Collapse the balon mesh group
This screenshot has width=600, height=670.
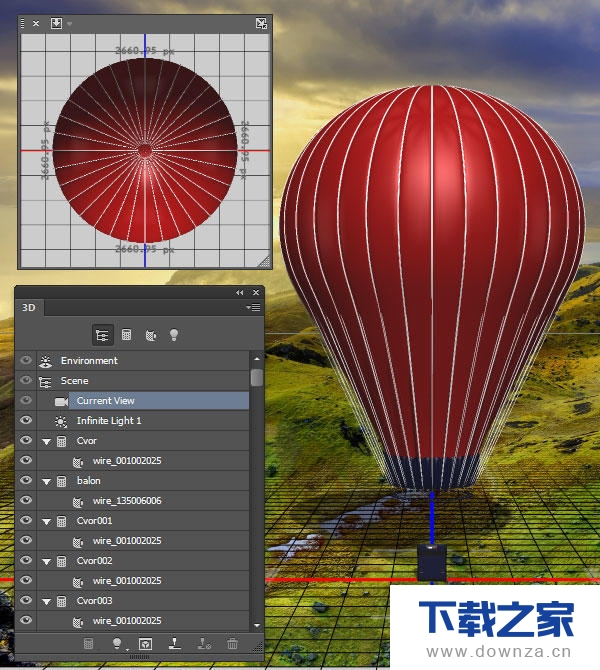point(47,482)
